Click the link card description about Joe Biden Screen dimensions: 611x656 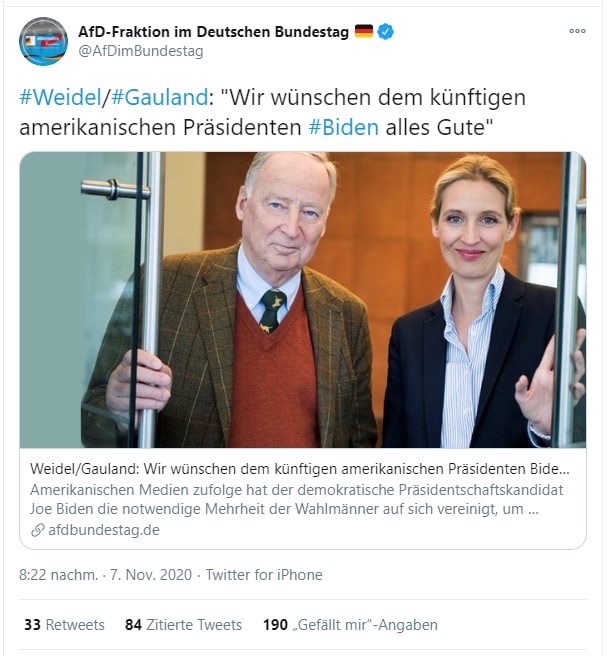coord(297,499)
